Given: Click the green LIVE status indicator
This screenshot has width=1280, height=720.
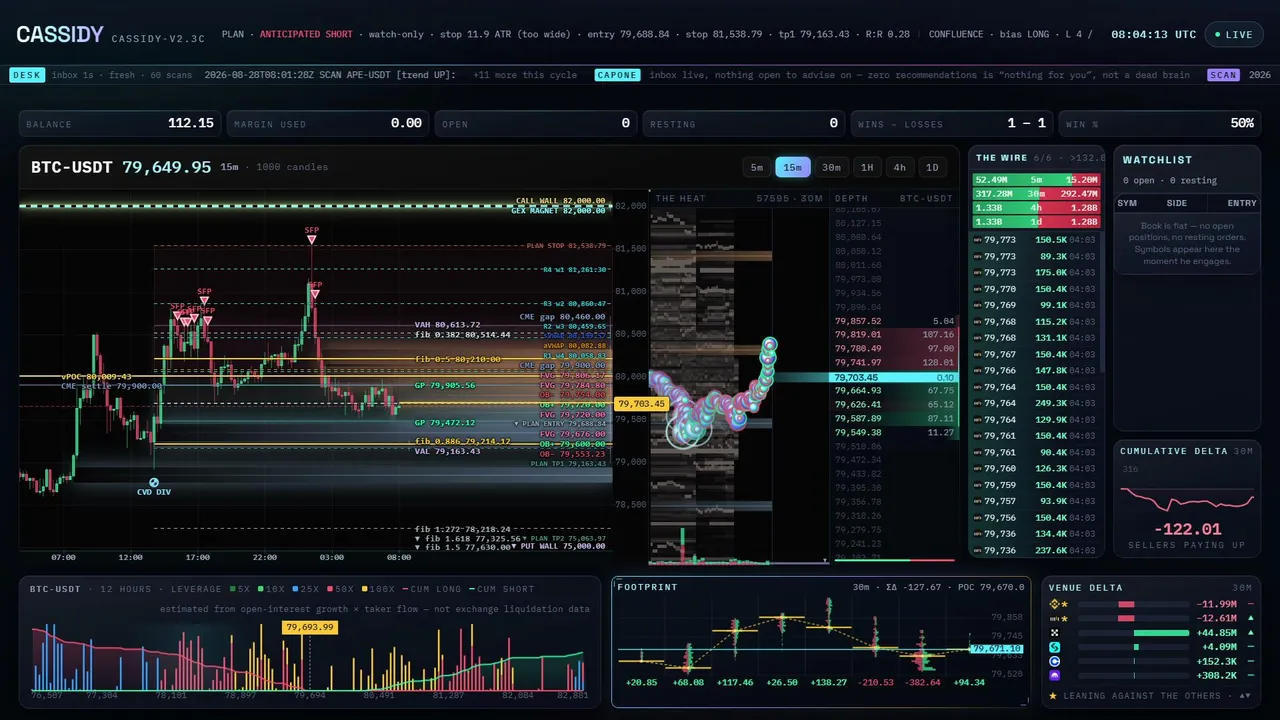Looking at the screenshot, I should [x=1233, y=34].
